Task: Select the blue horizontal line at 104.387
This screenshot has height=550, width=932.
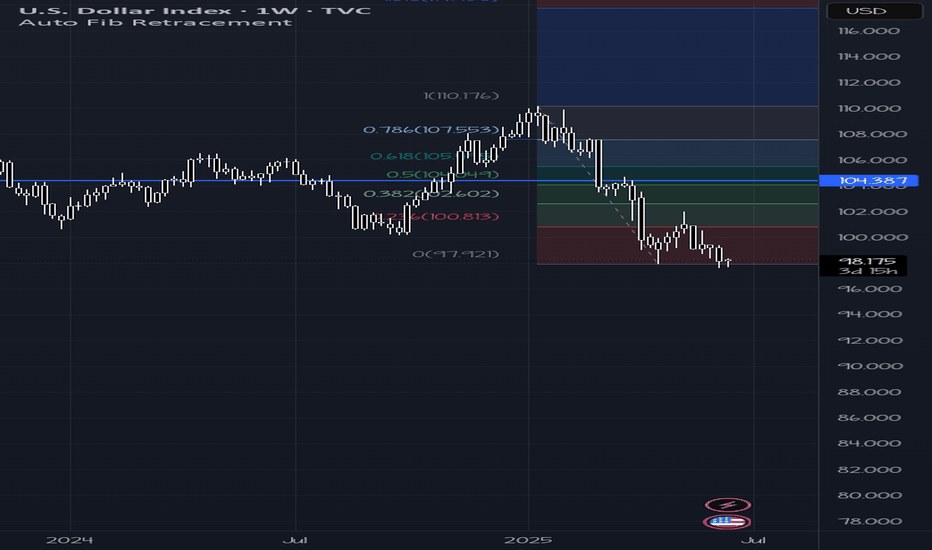Action: [410, 180]
